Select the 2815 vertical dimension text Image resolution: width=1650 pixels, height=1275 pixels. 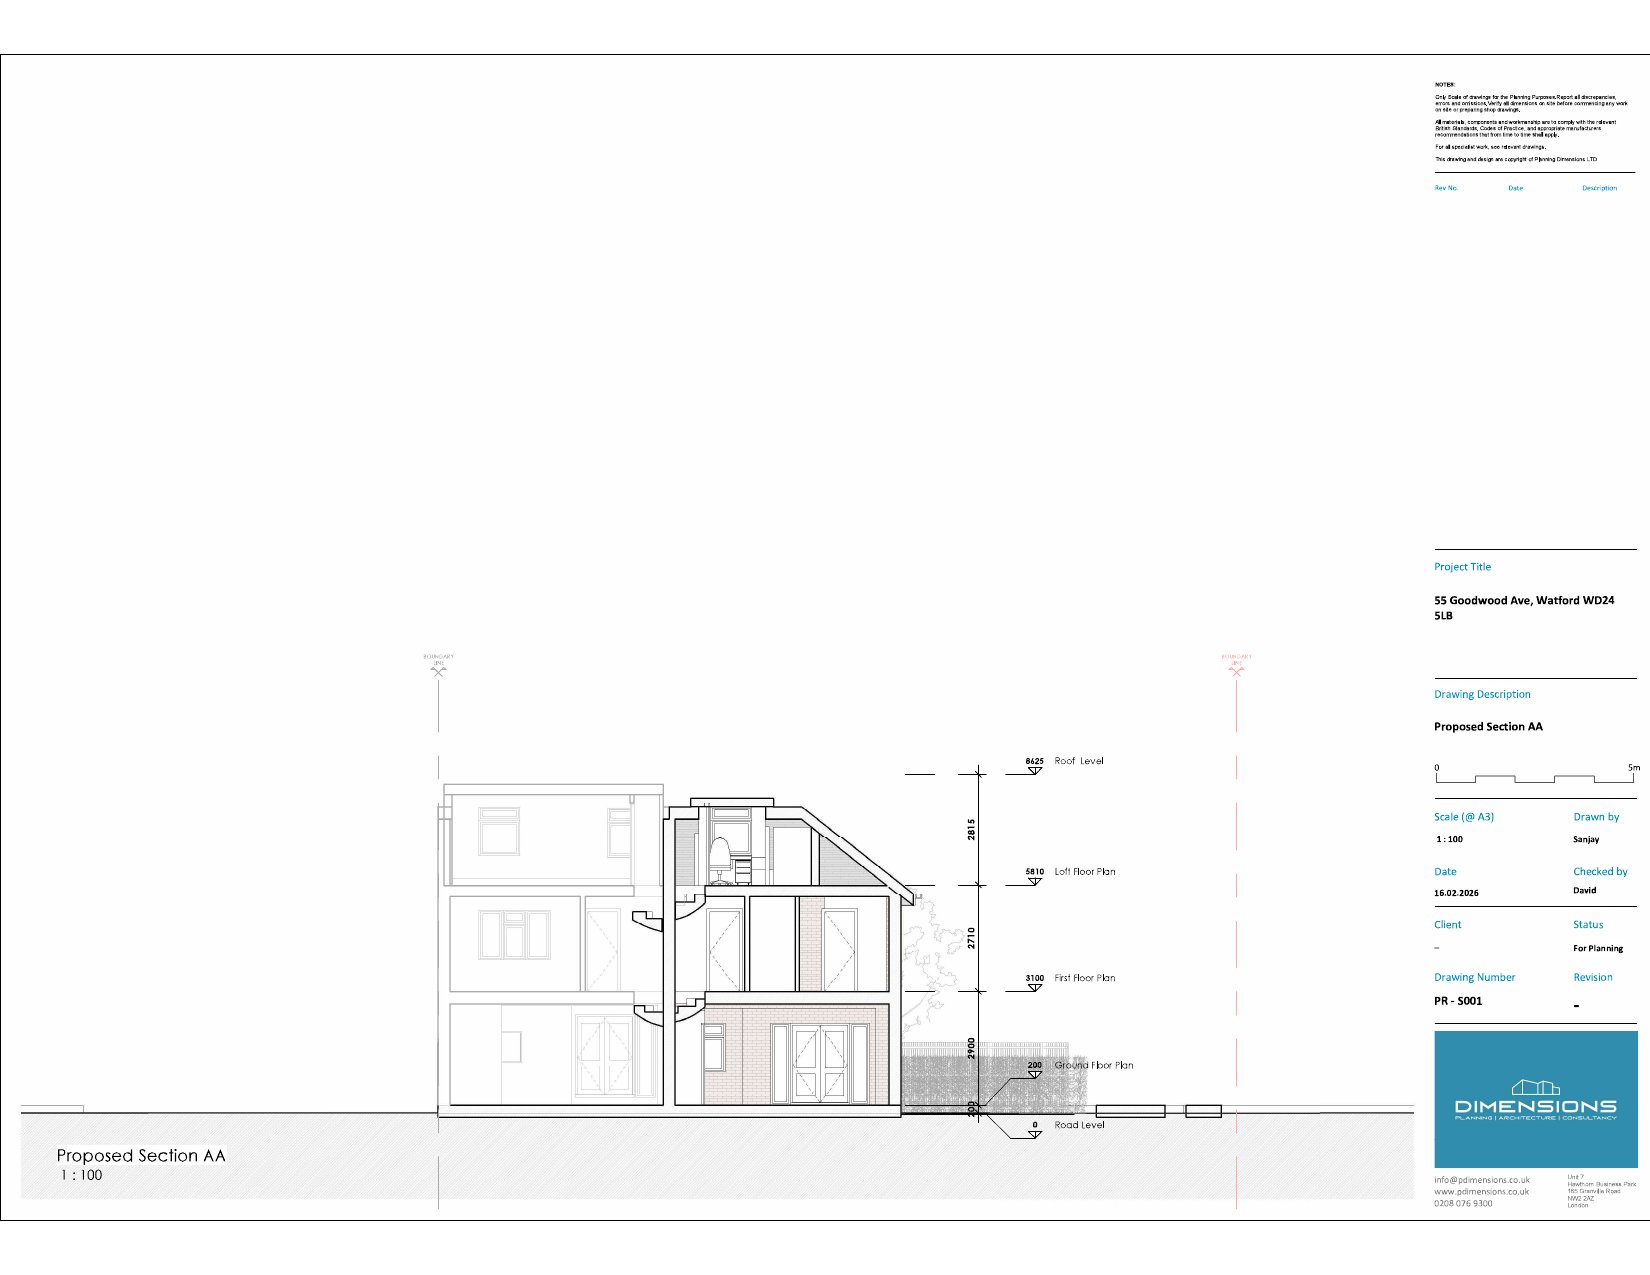(x=971, y=829)
